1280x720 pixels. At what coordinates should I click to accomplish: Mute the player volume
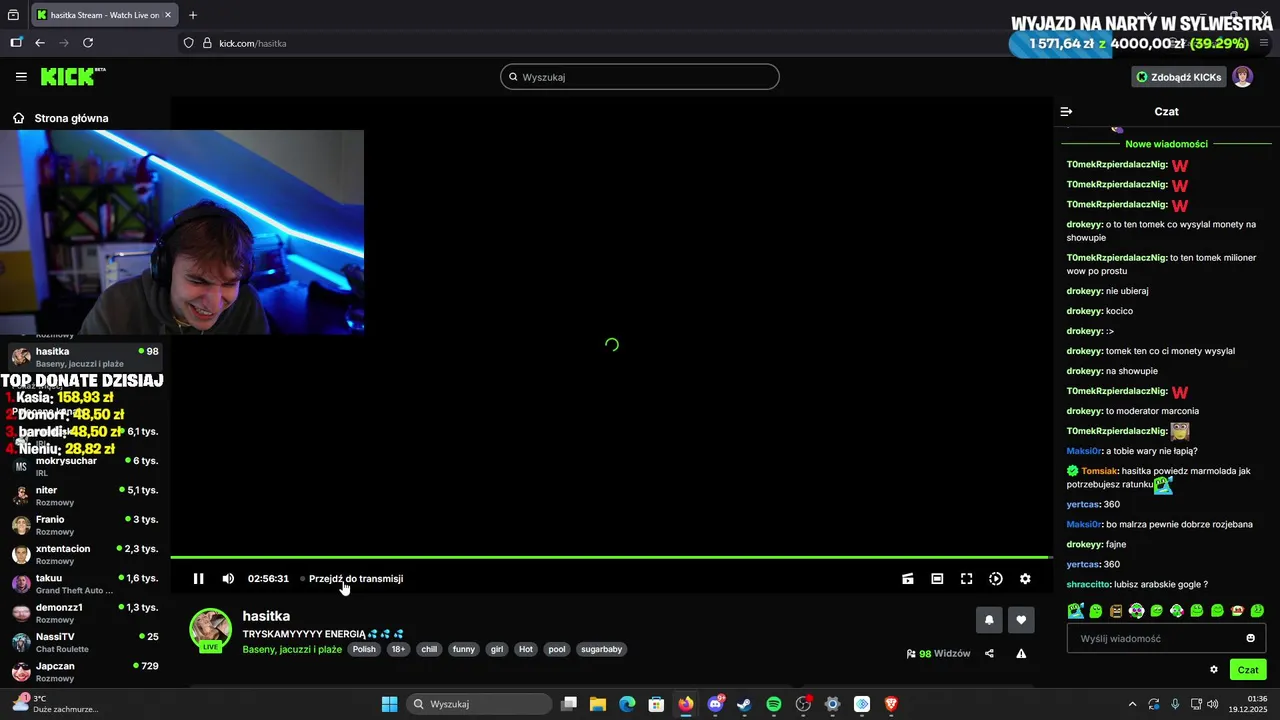(x=228, y=578)
